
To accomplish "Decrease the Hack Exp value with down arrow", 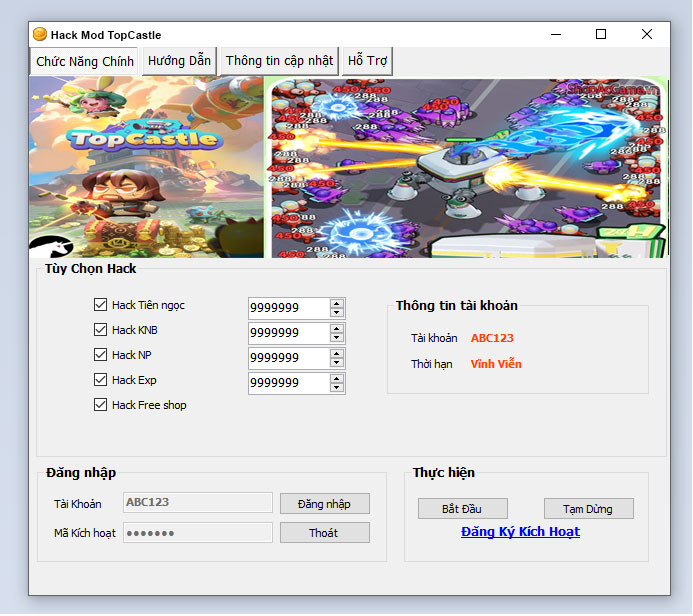I will pos(337,388).
